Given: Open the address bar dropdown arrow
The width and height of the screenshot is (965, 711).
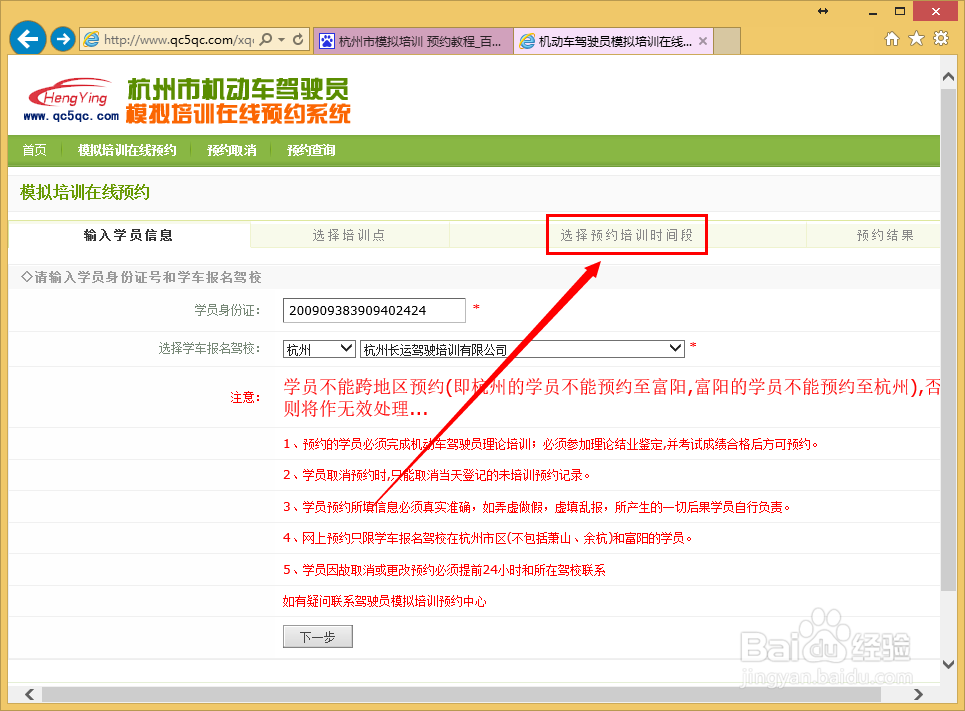Looking at the screenshot, I should click(282, 39).
